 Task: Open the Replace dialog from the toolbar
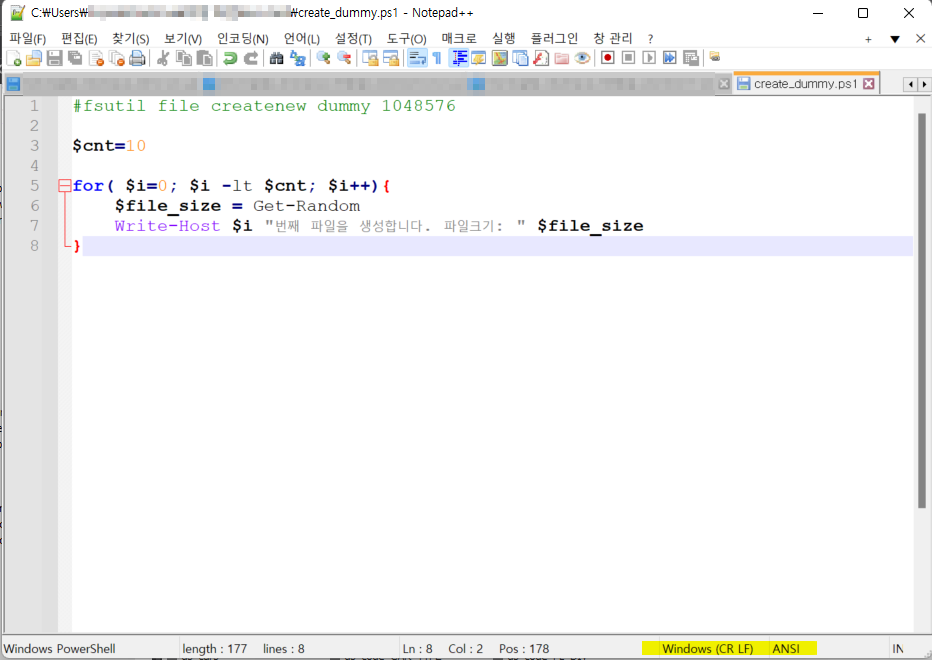[297, 58]
